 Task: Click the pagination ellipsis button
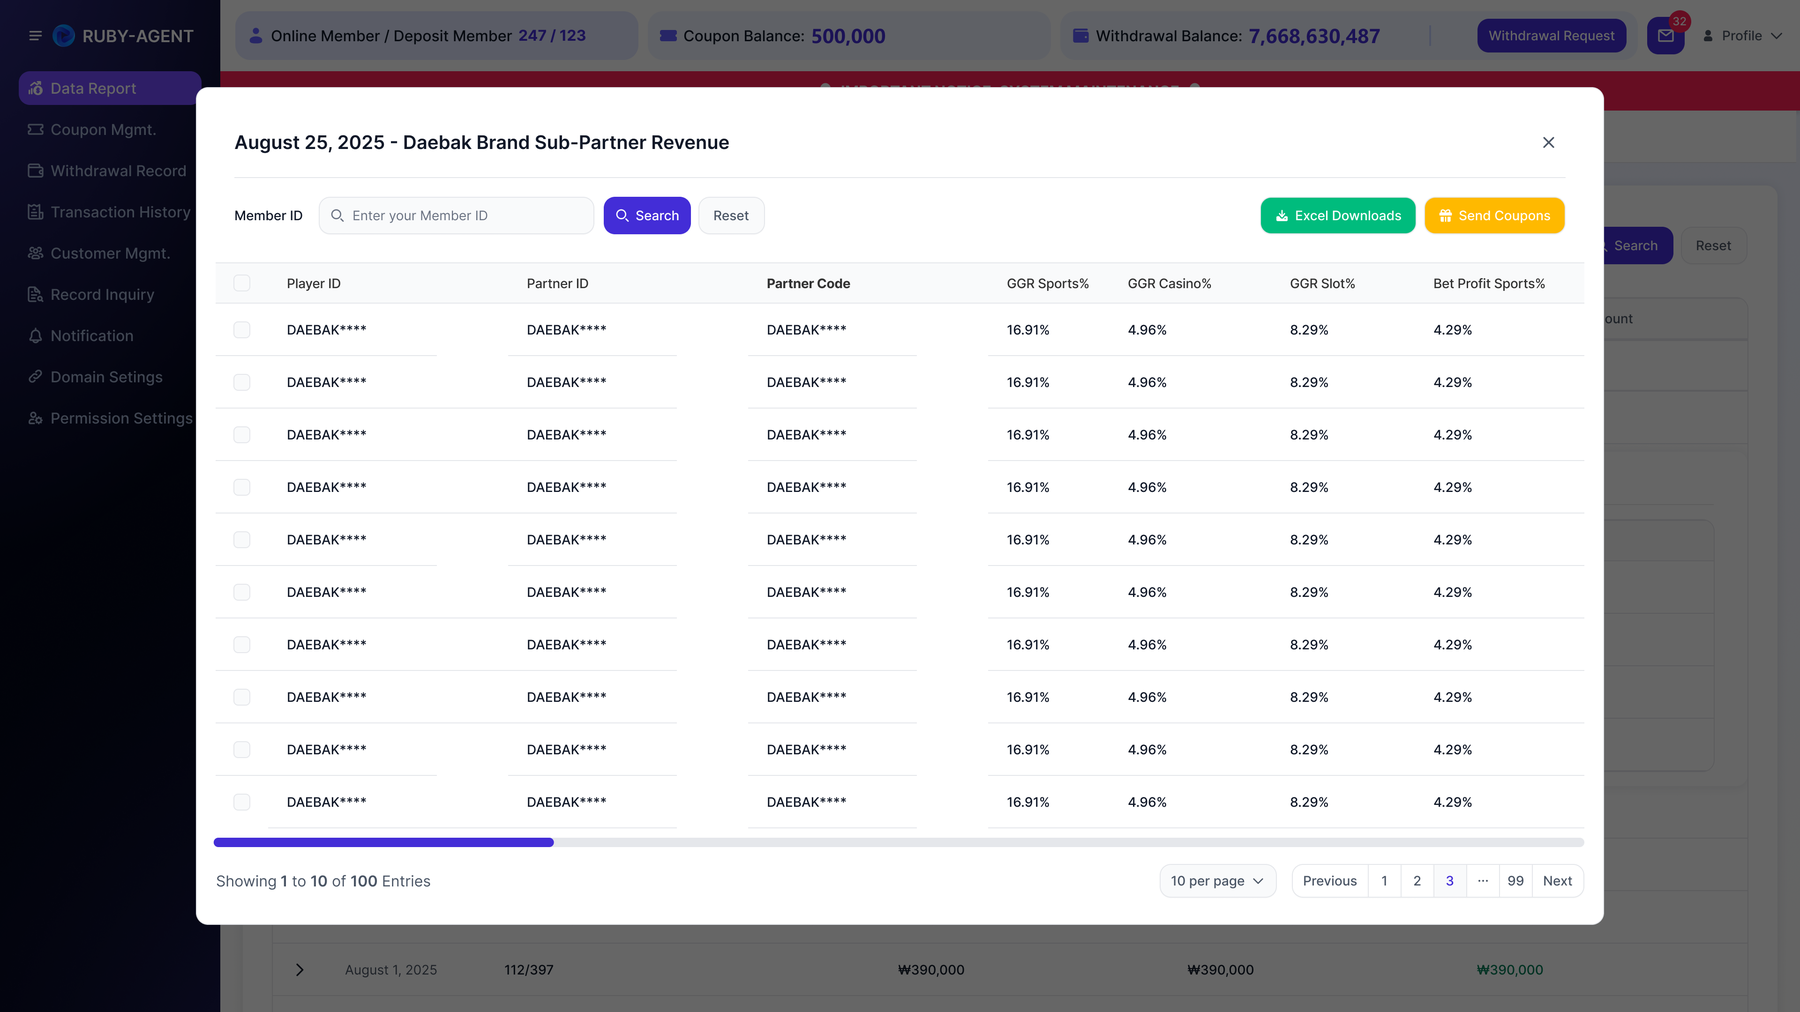(1483, 881)
